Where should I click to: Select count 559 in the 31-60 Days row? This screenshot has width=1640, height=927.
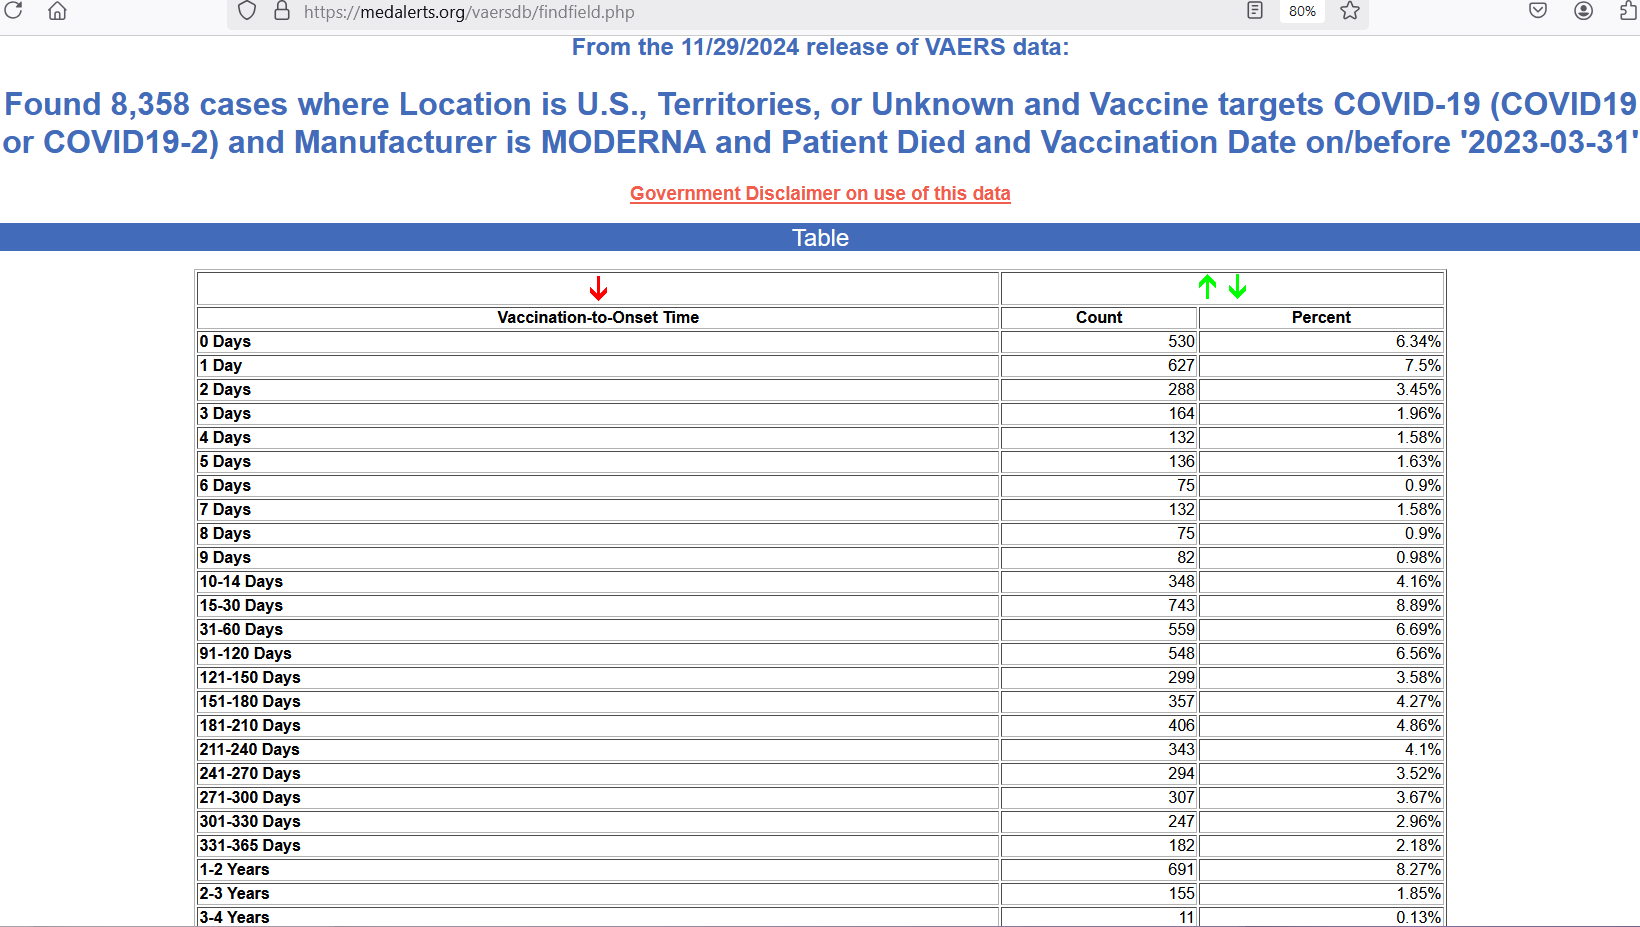1181,629
